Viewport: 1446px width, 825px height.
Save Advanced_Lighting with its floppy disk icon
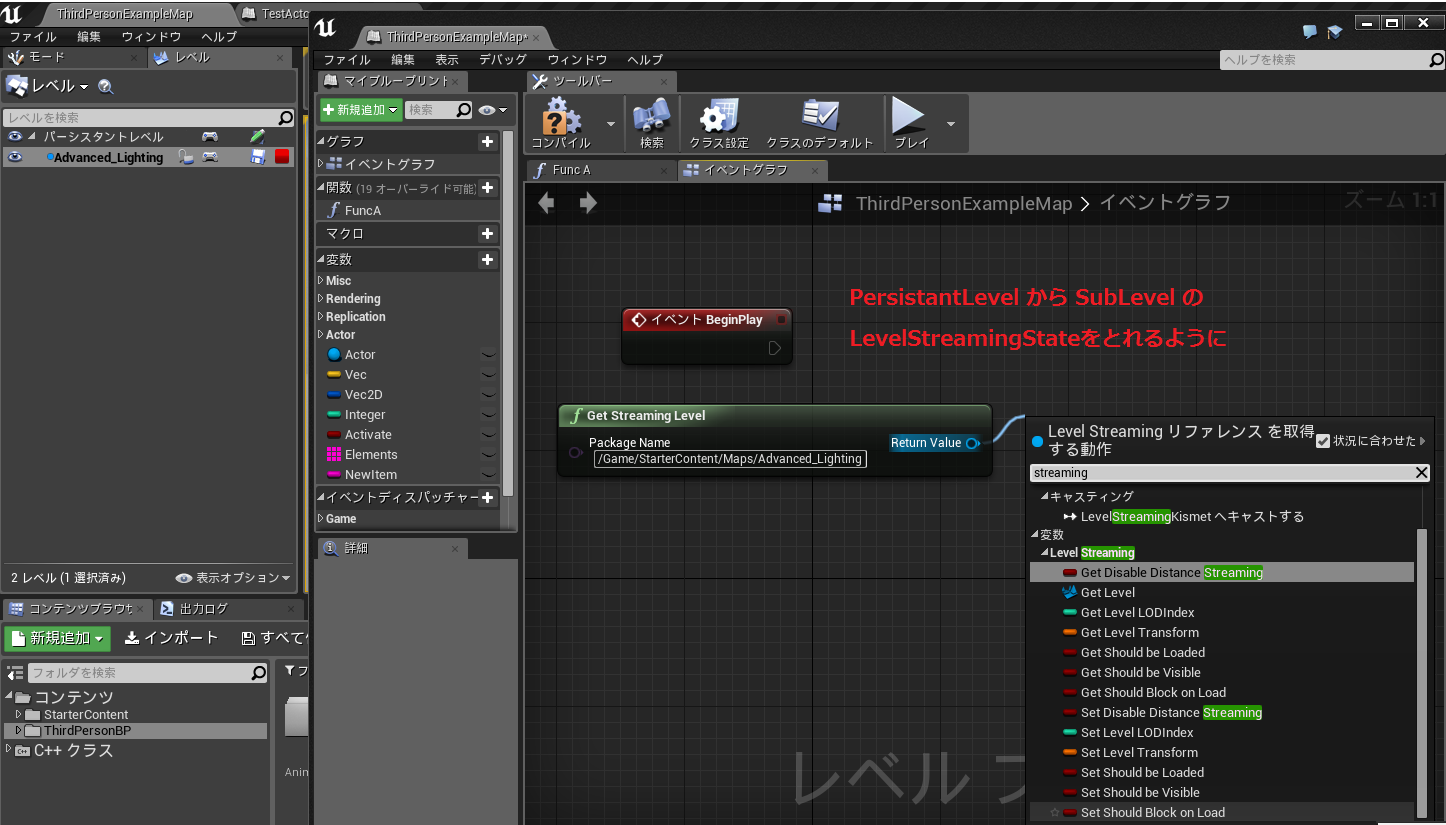pos(258,157)
